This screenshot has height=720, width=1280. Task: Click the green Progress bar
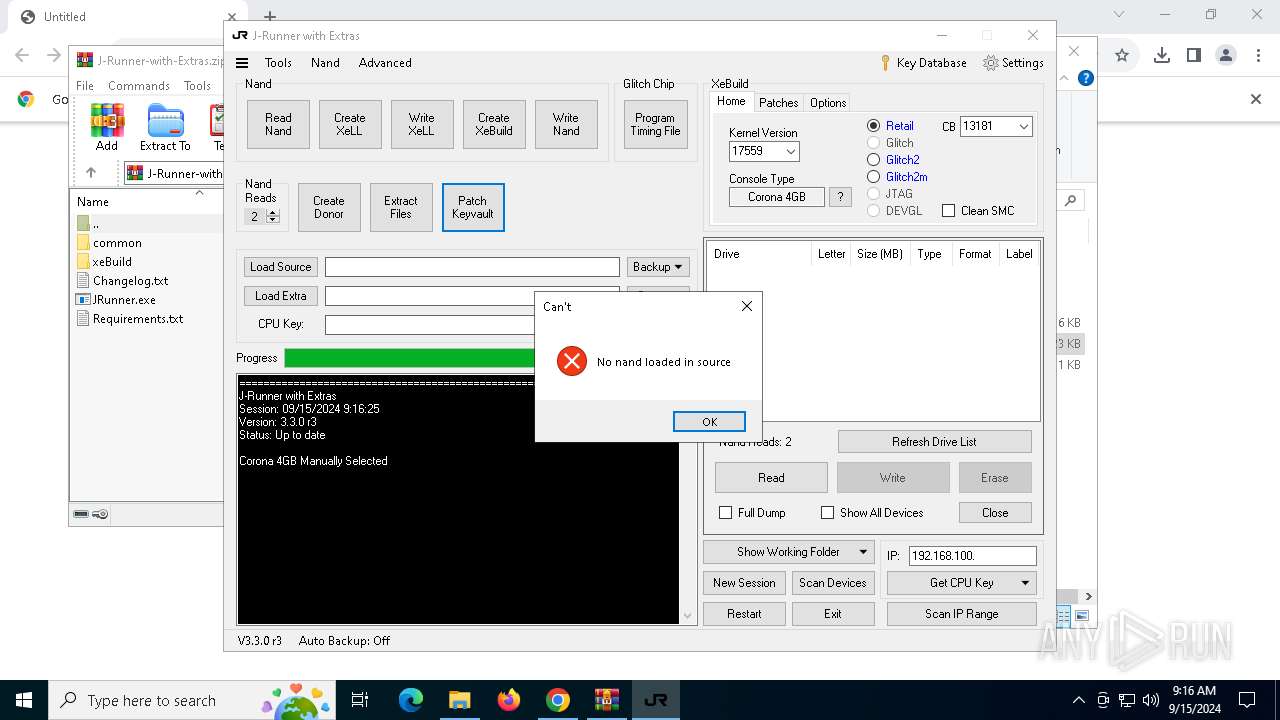click(410, 358)
